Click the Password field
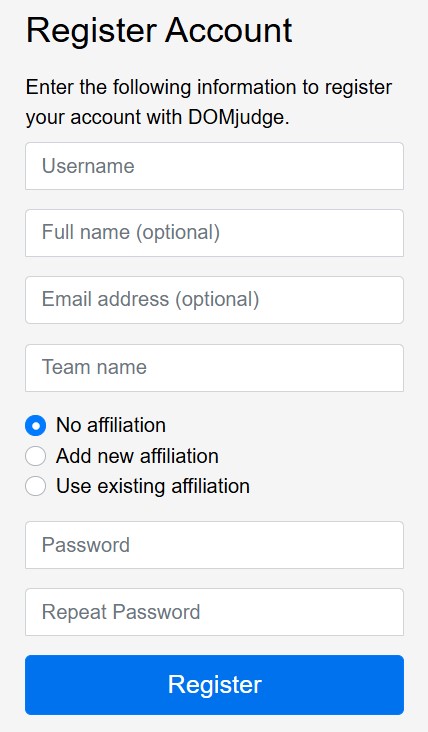This screenshot has height=732, width=428. (214, 545)
